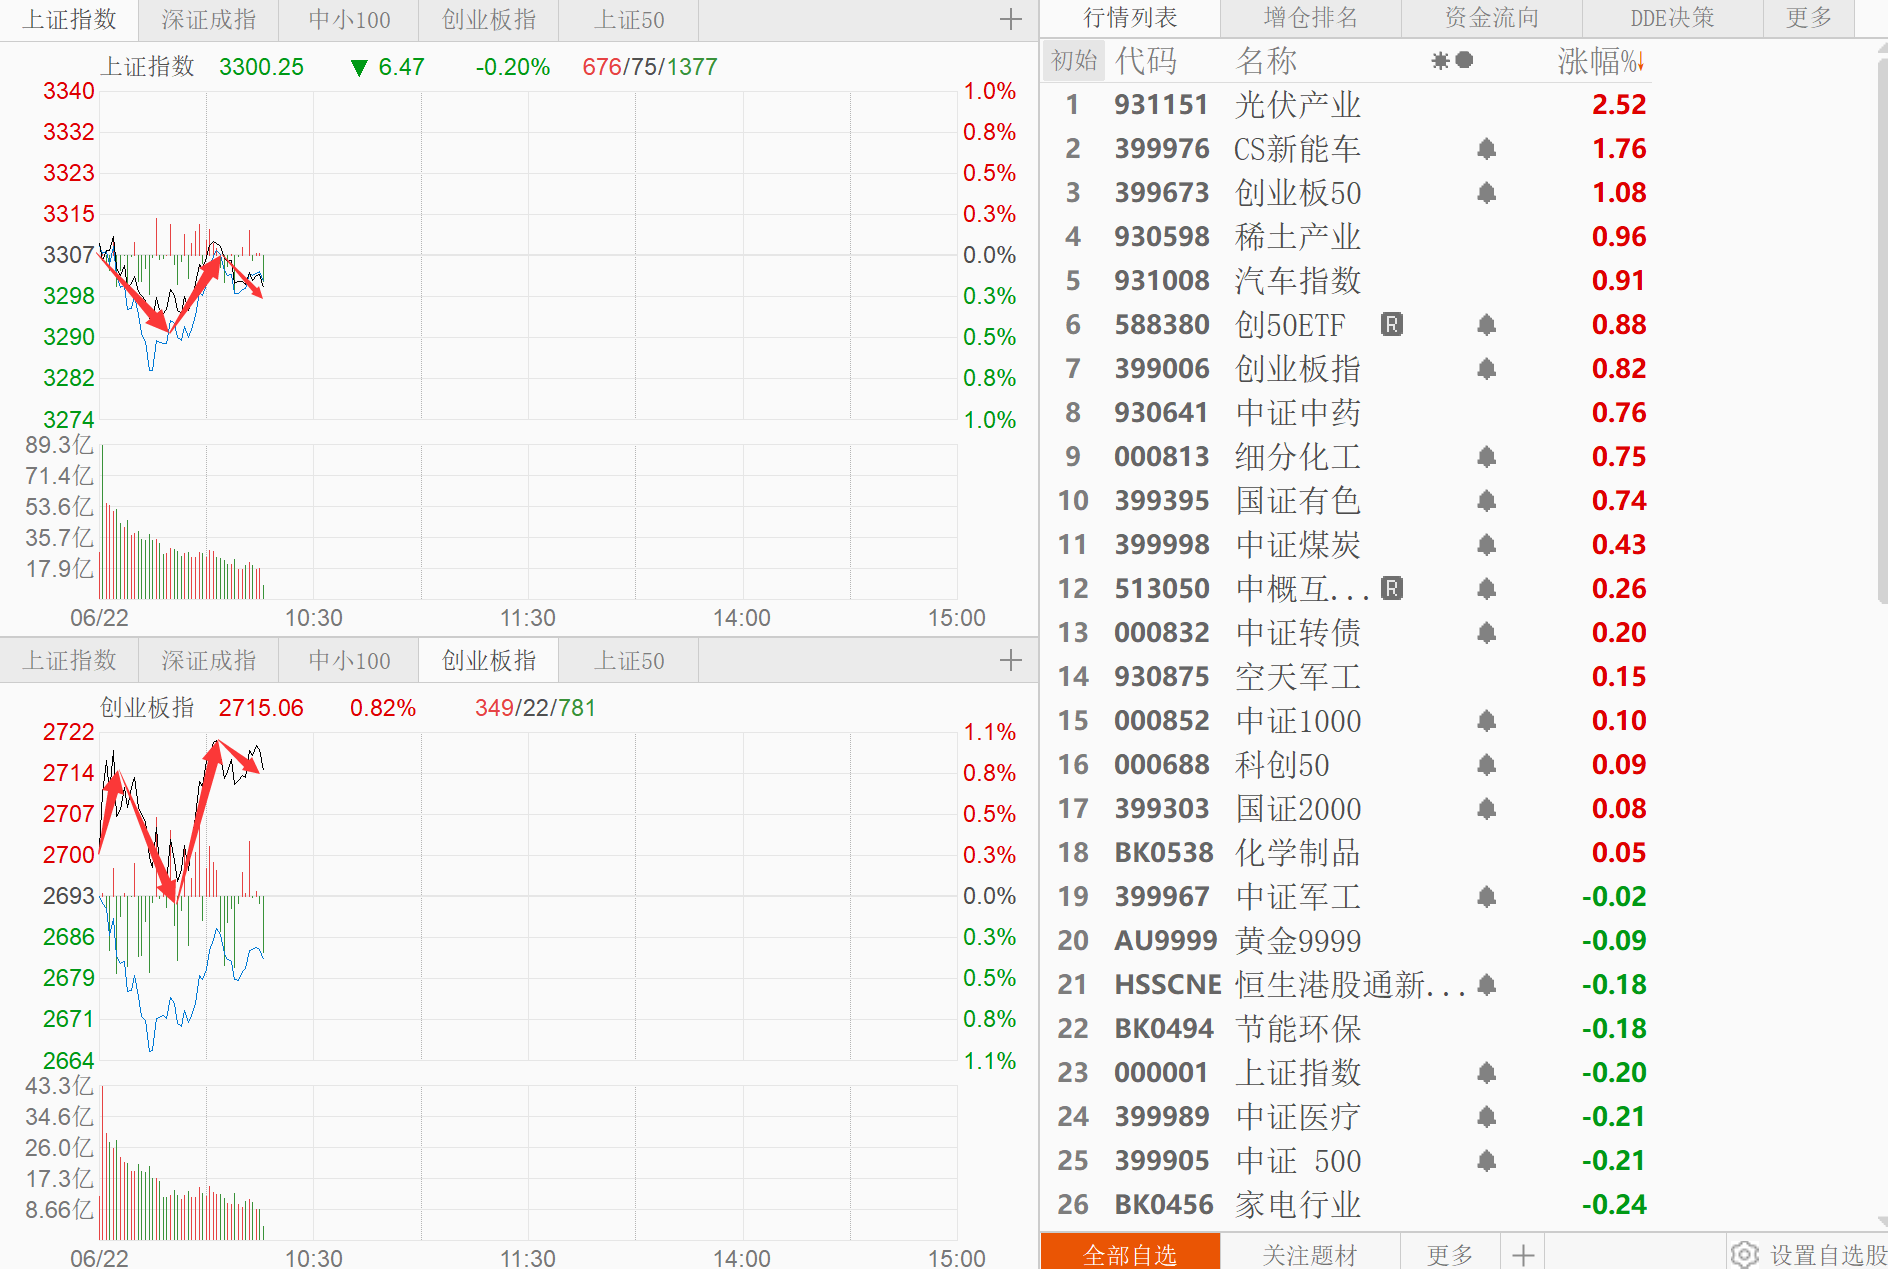Click the 代码 column header
The width and height of the screenshot is (1888, 1269).
point(1146,62)
